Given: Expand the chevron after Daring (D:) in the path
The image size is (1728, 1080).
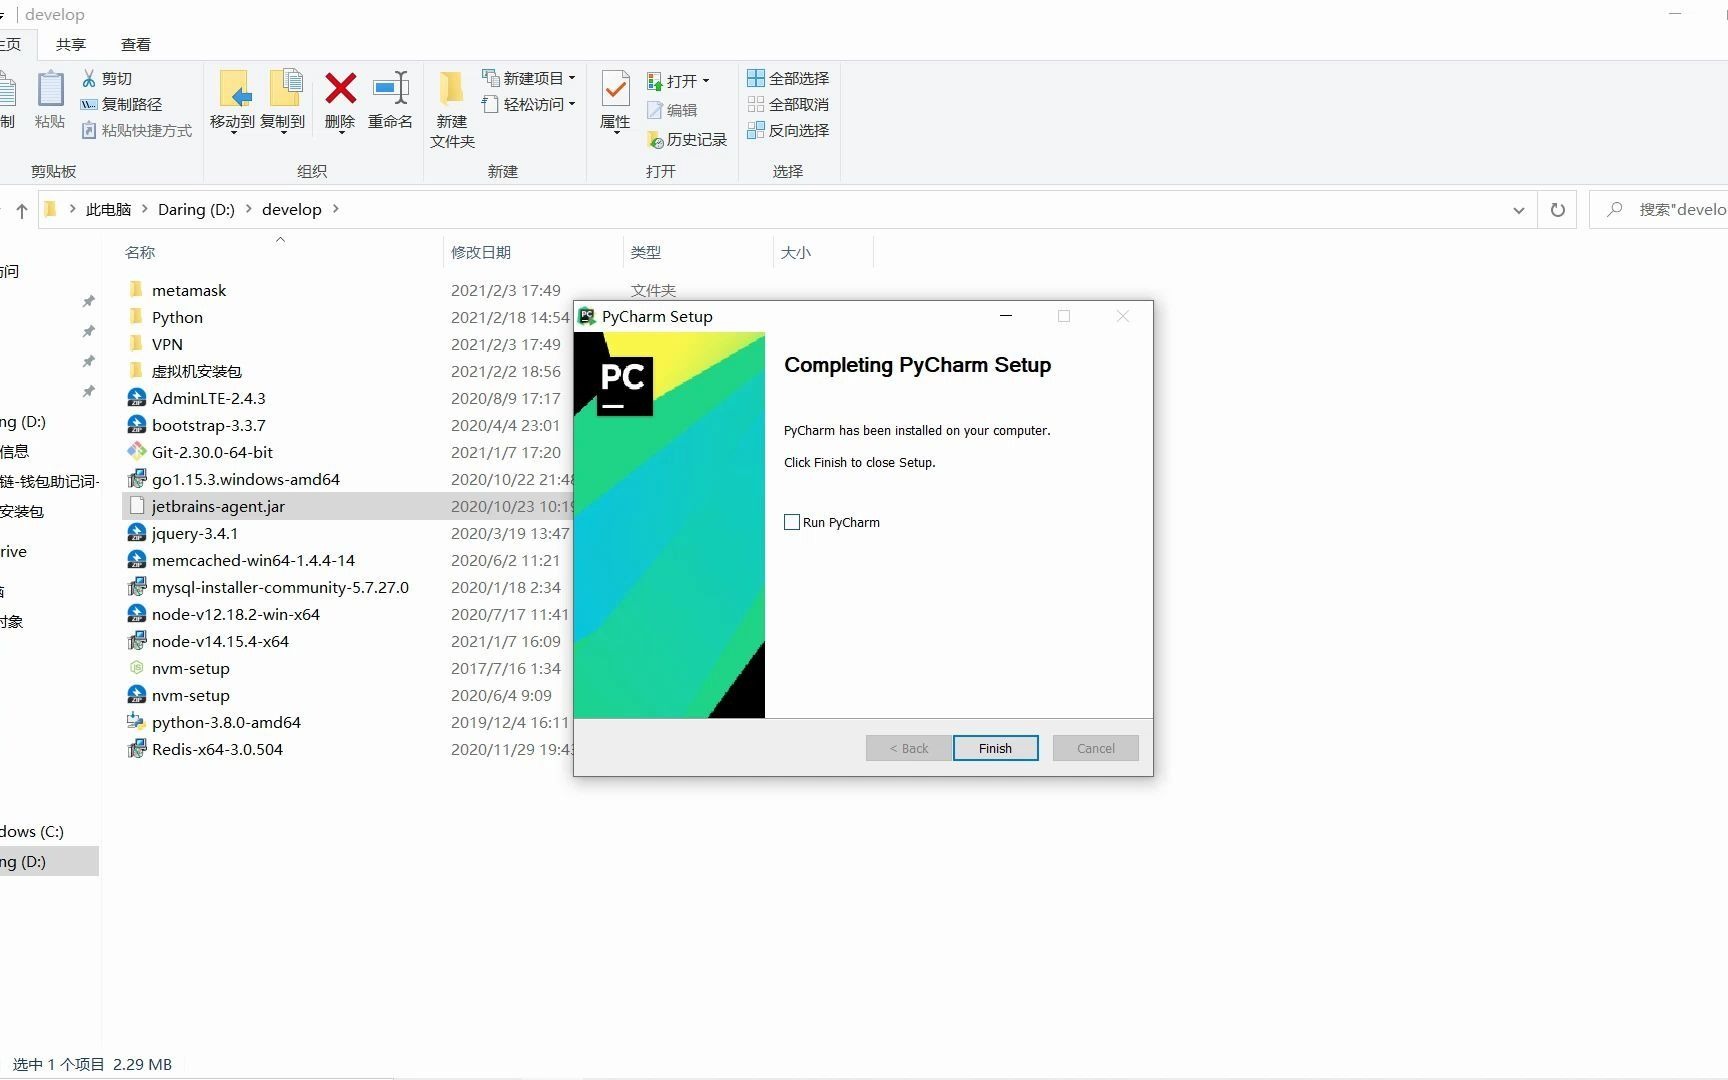Looking at the screenshot, I should click(x=248, y=209).
